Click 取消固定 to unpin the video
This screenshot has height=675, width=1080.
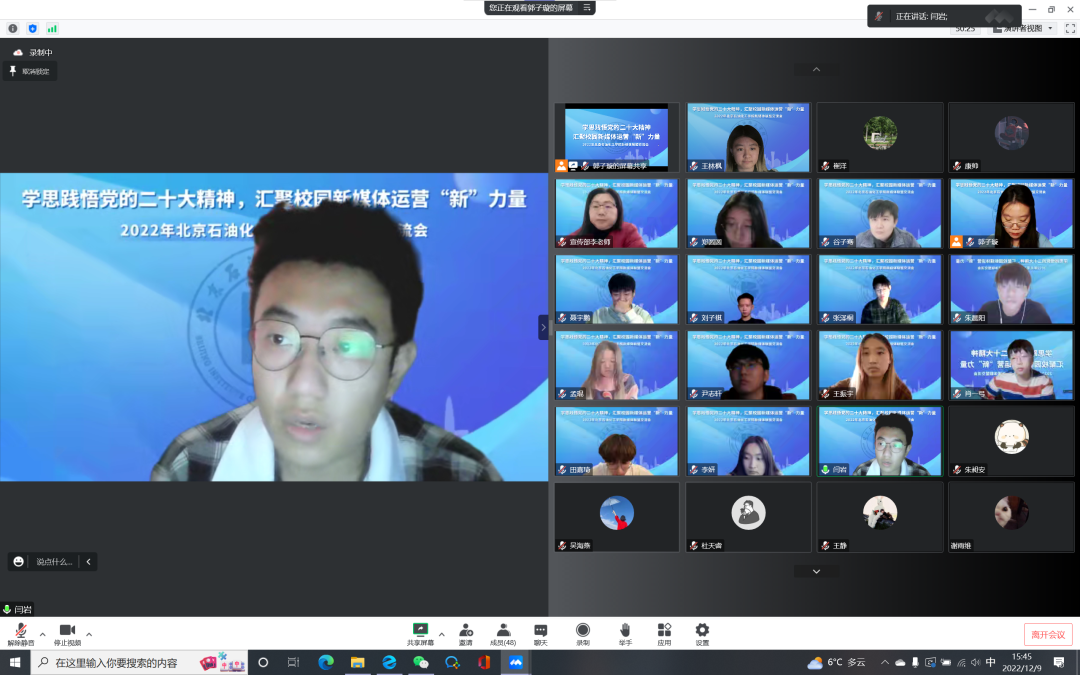point(31,72)
